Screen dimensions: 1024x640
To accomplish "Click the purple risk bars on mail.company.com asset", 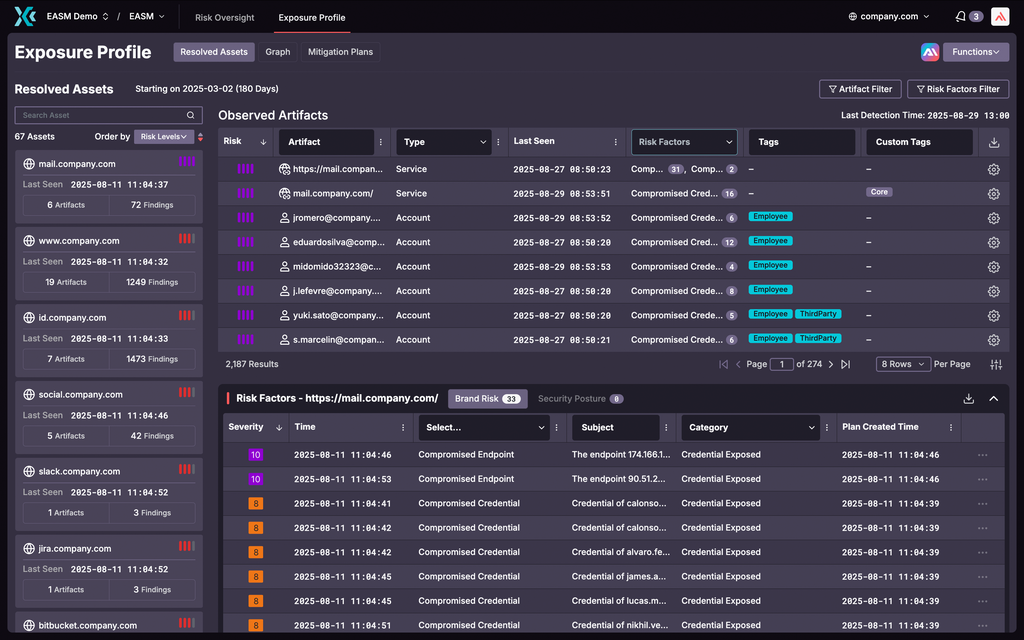I will pyautogui.click(x=186, y=162).
